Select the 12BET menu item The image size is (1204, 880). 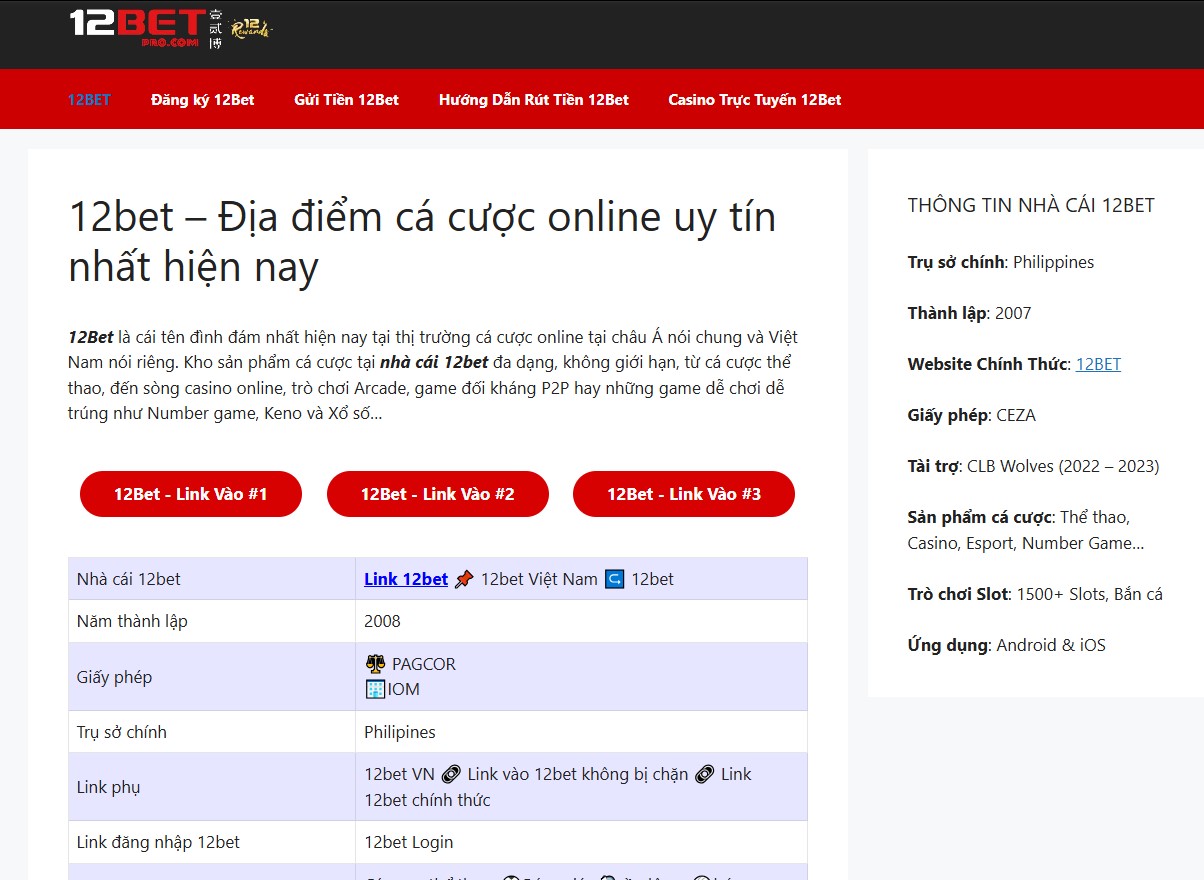pyautogui.click(x=89, y=99)
